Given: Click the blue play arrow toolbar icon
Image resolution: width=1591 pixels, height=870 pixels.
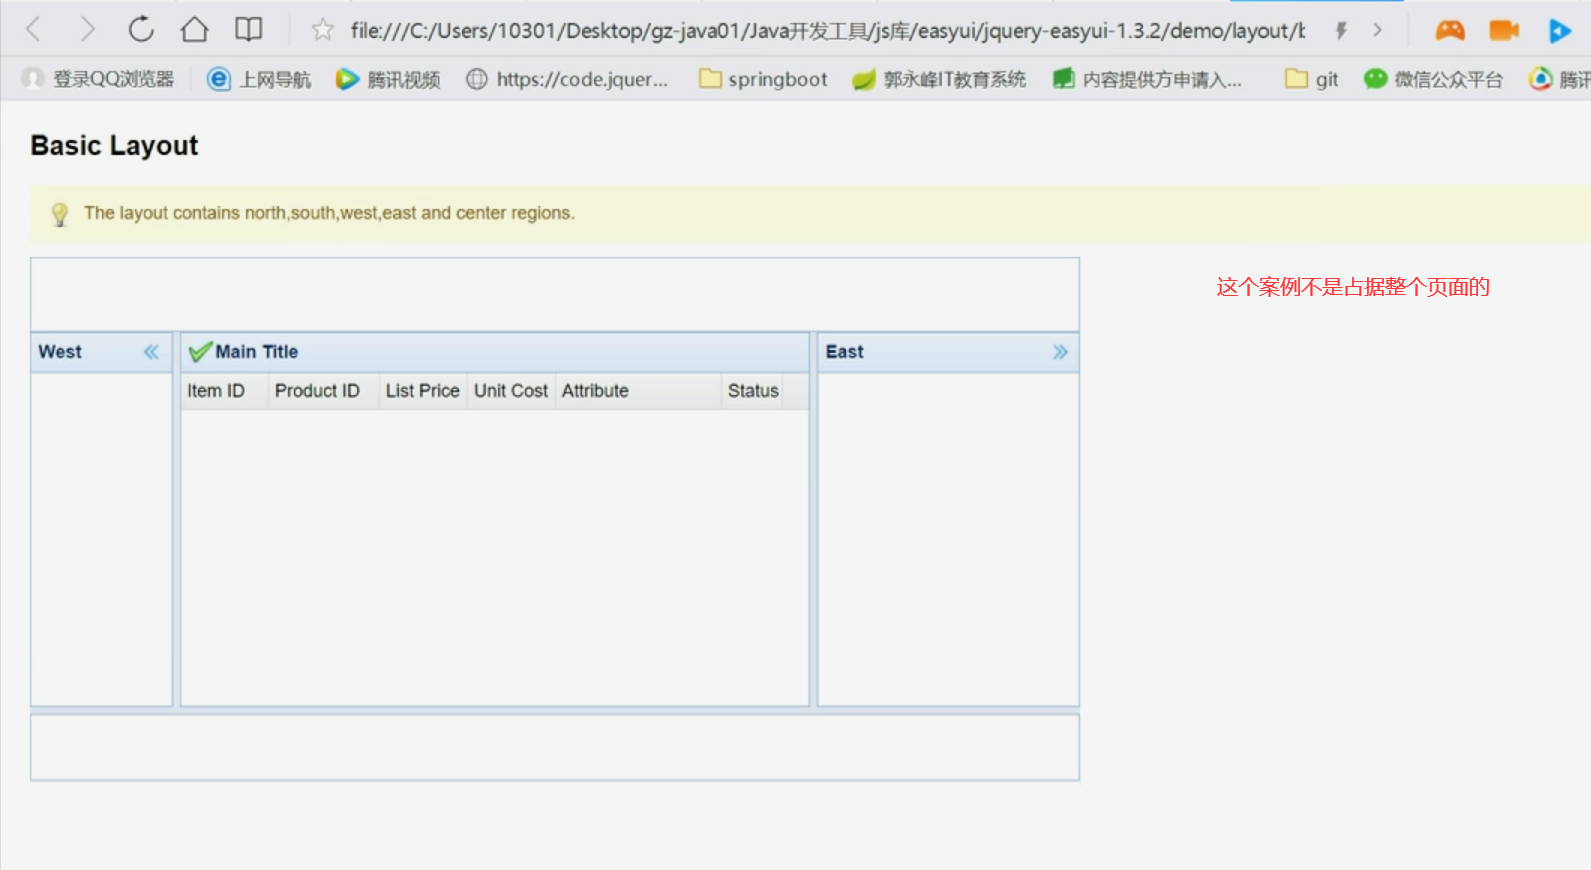Looking at the screenshot, I should point(1559,31).
